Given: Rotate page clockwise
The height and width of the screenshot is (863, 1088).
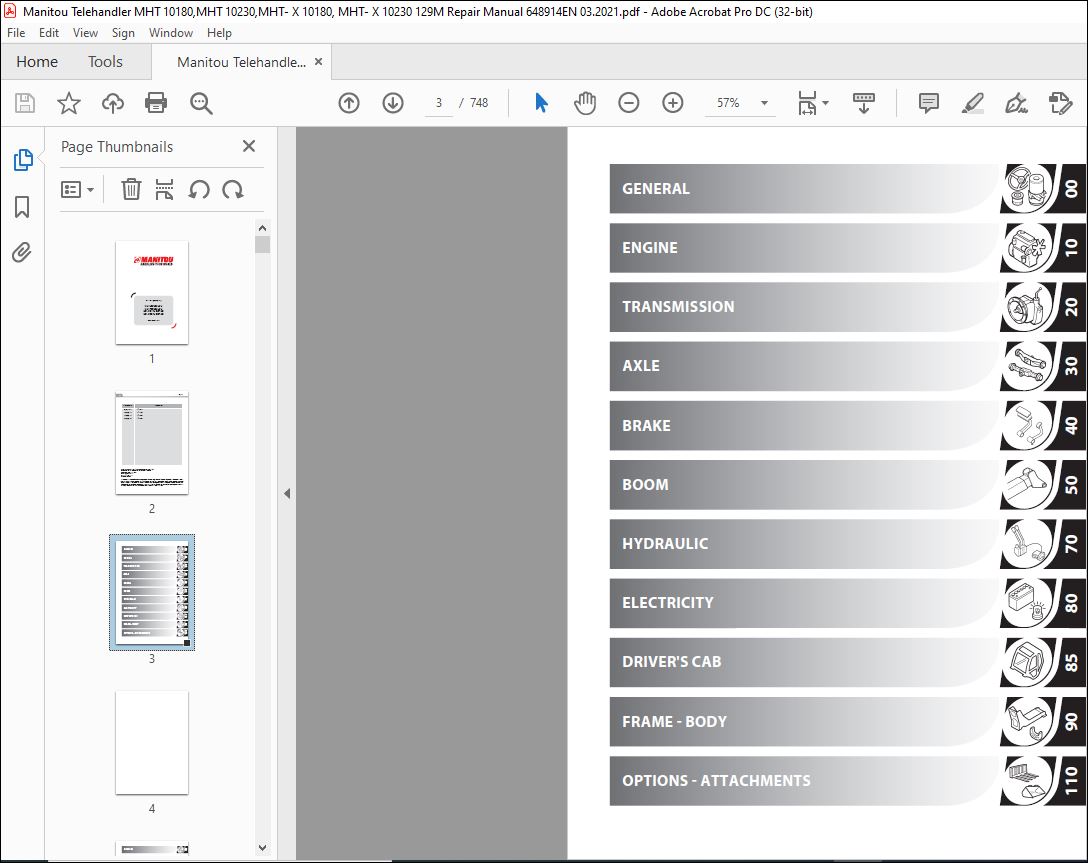Looking at the screenshot, I should click(232, 189).
